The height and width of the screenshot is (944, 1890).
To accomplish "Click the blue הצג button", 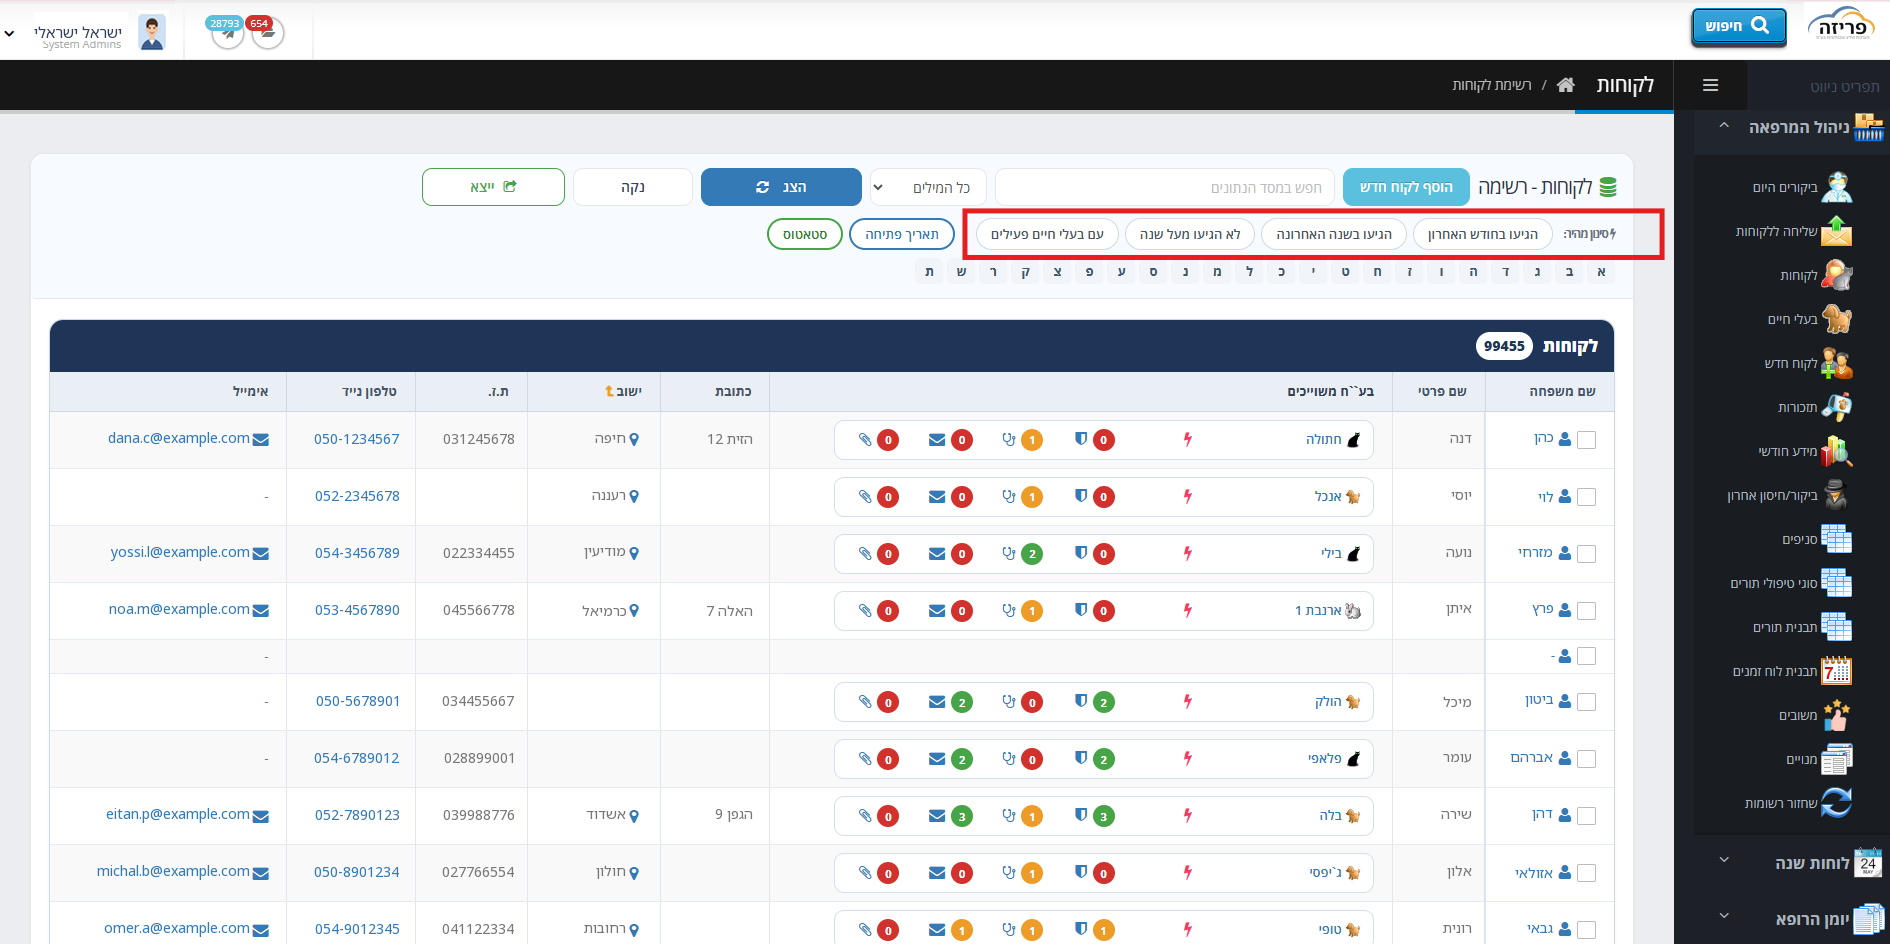I will (x=781, y=187).
